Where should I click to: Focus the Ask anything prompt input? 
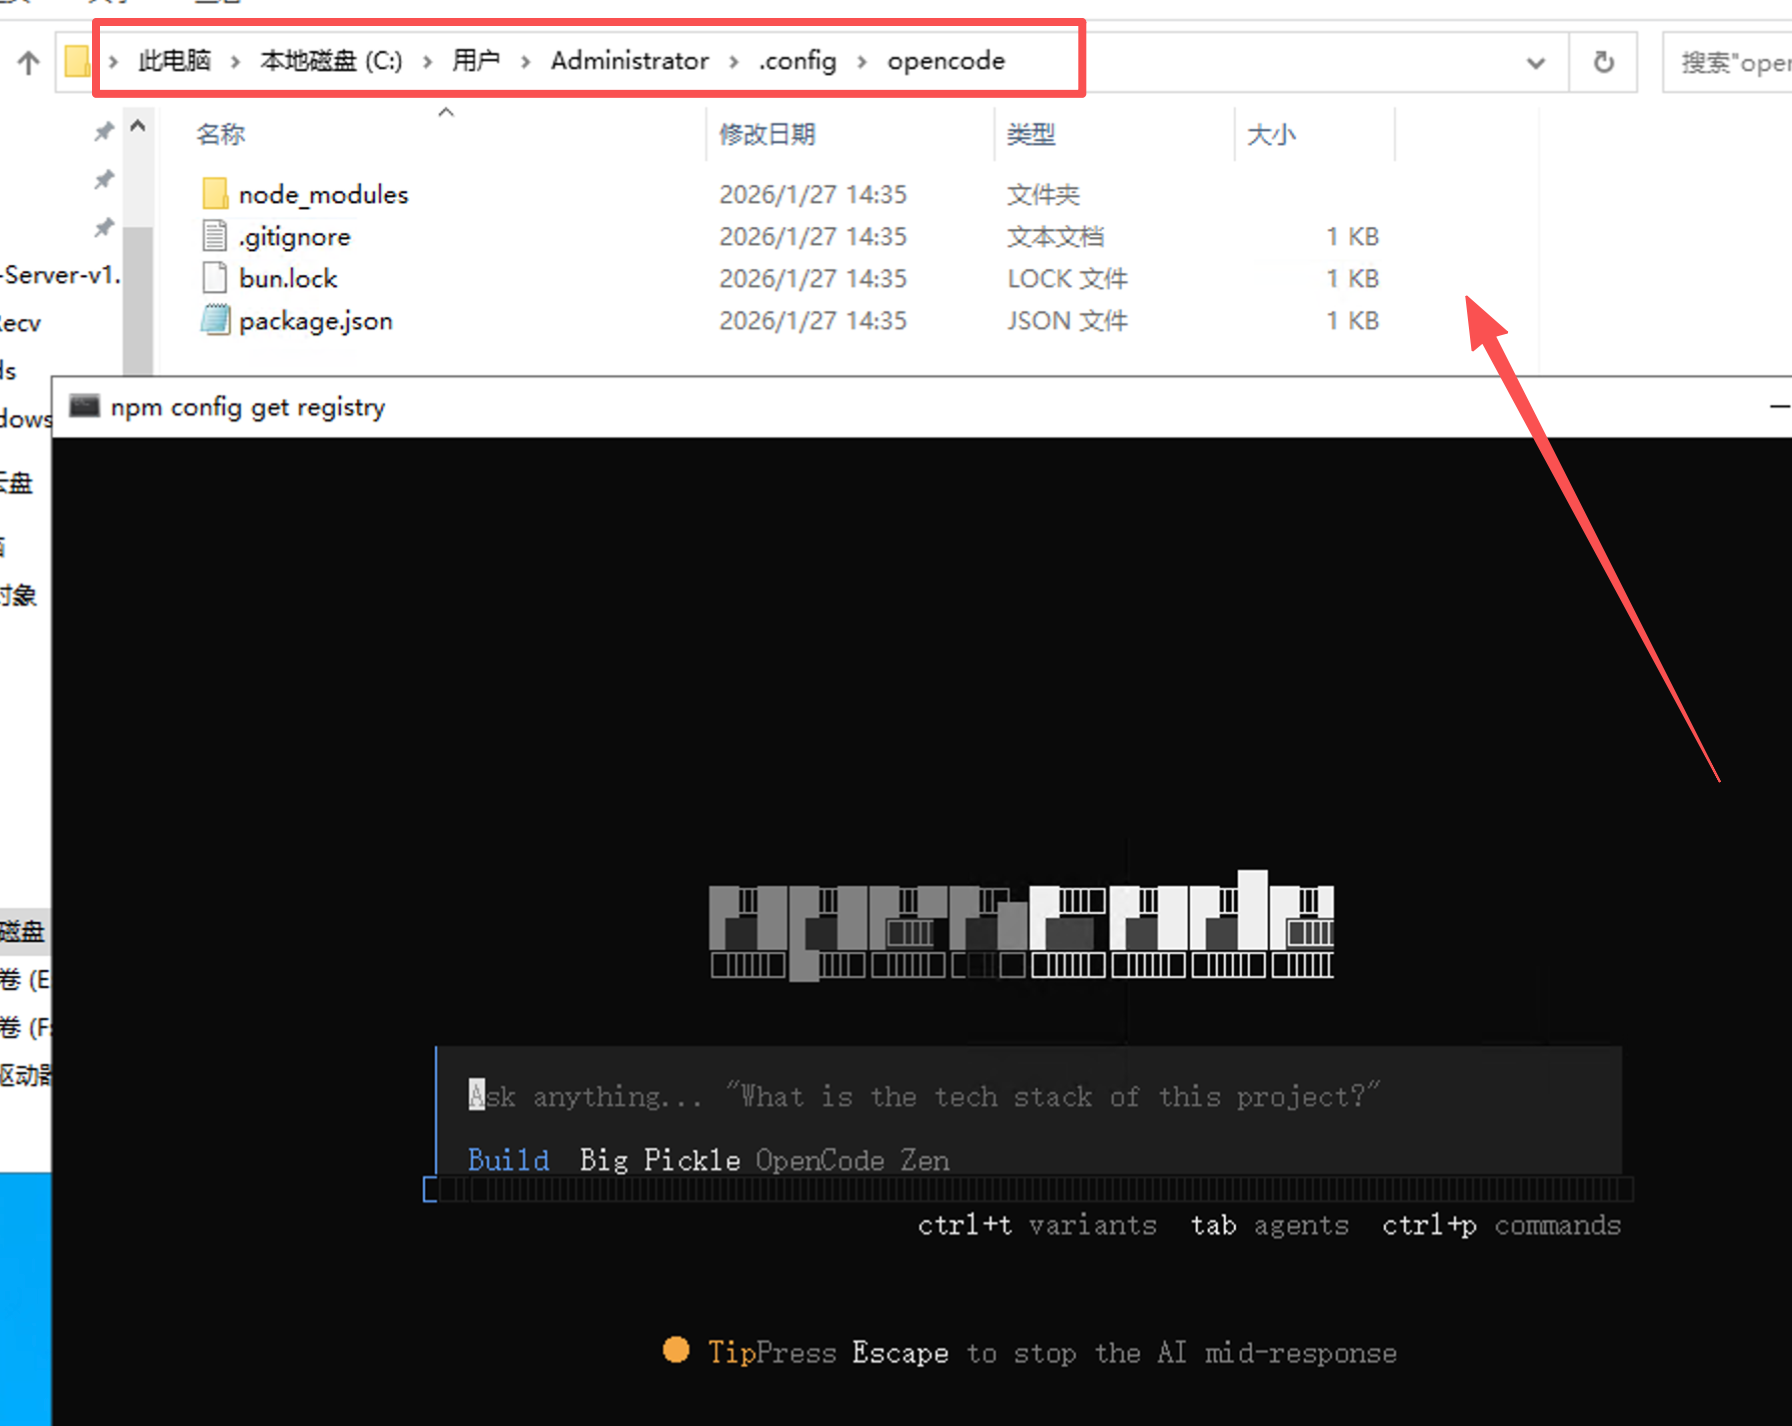[920, 1096]
